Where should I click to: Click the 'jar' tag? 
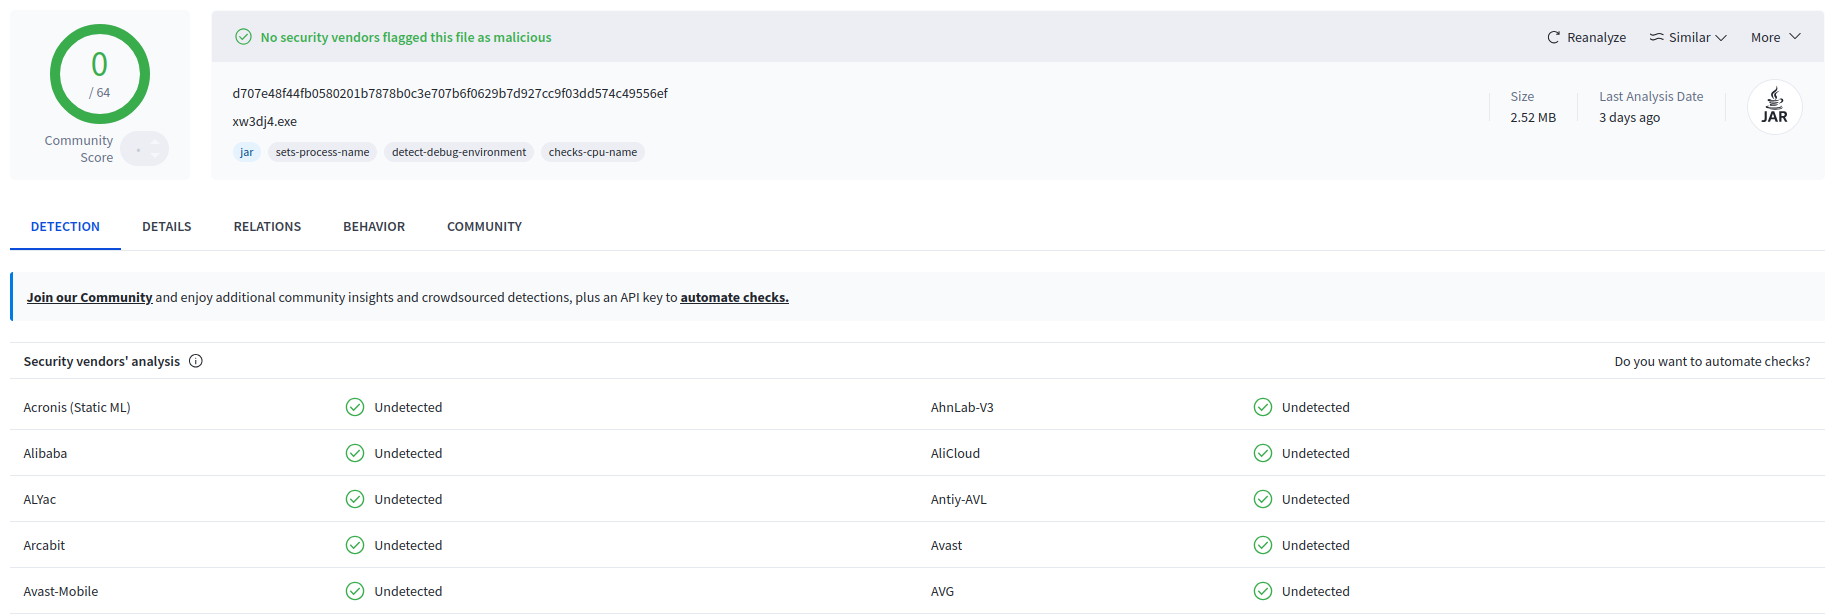pyautogui.click(x=247, y=152)
